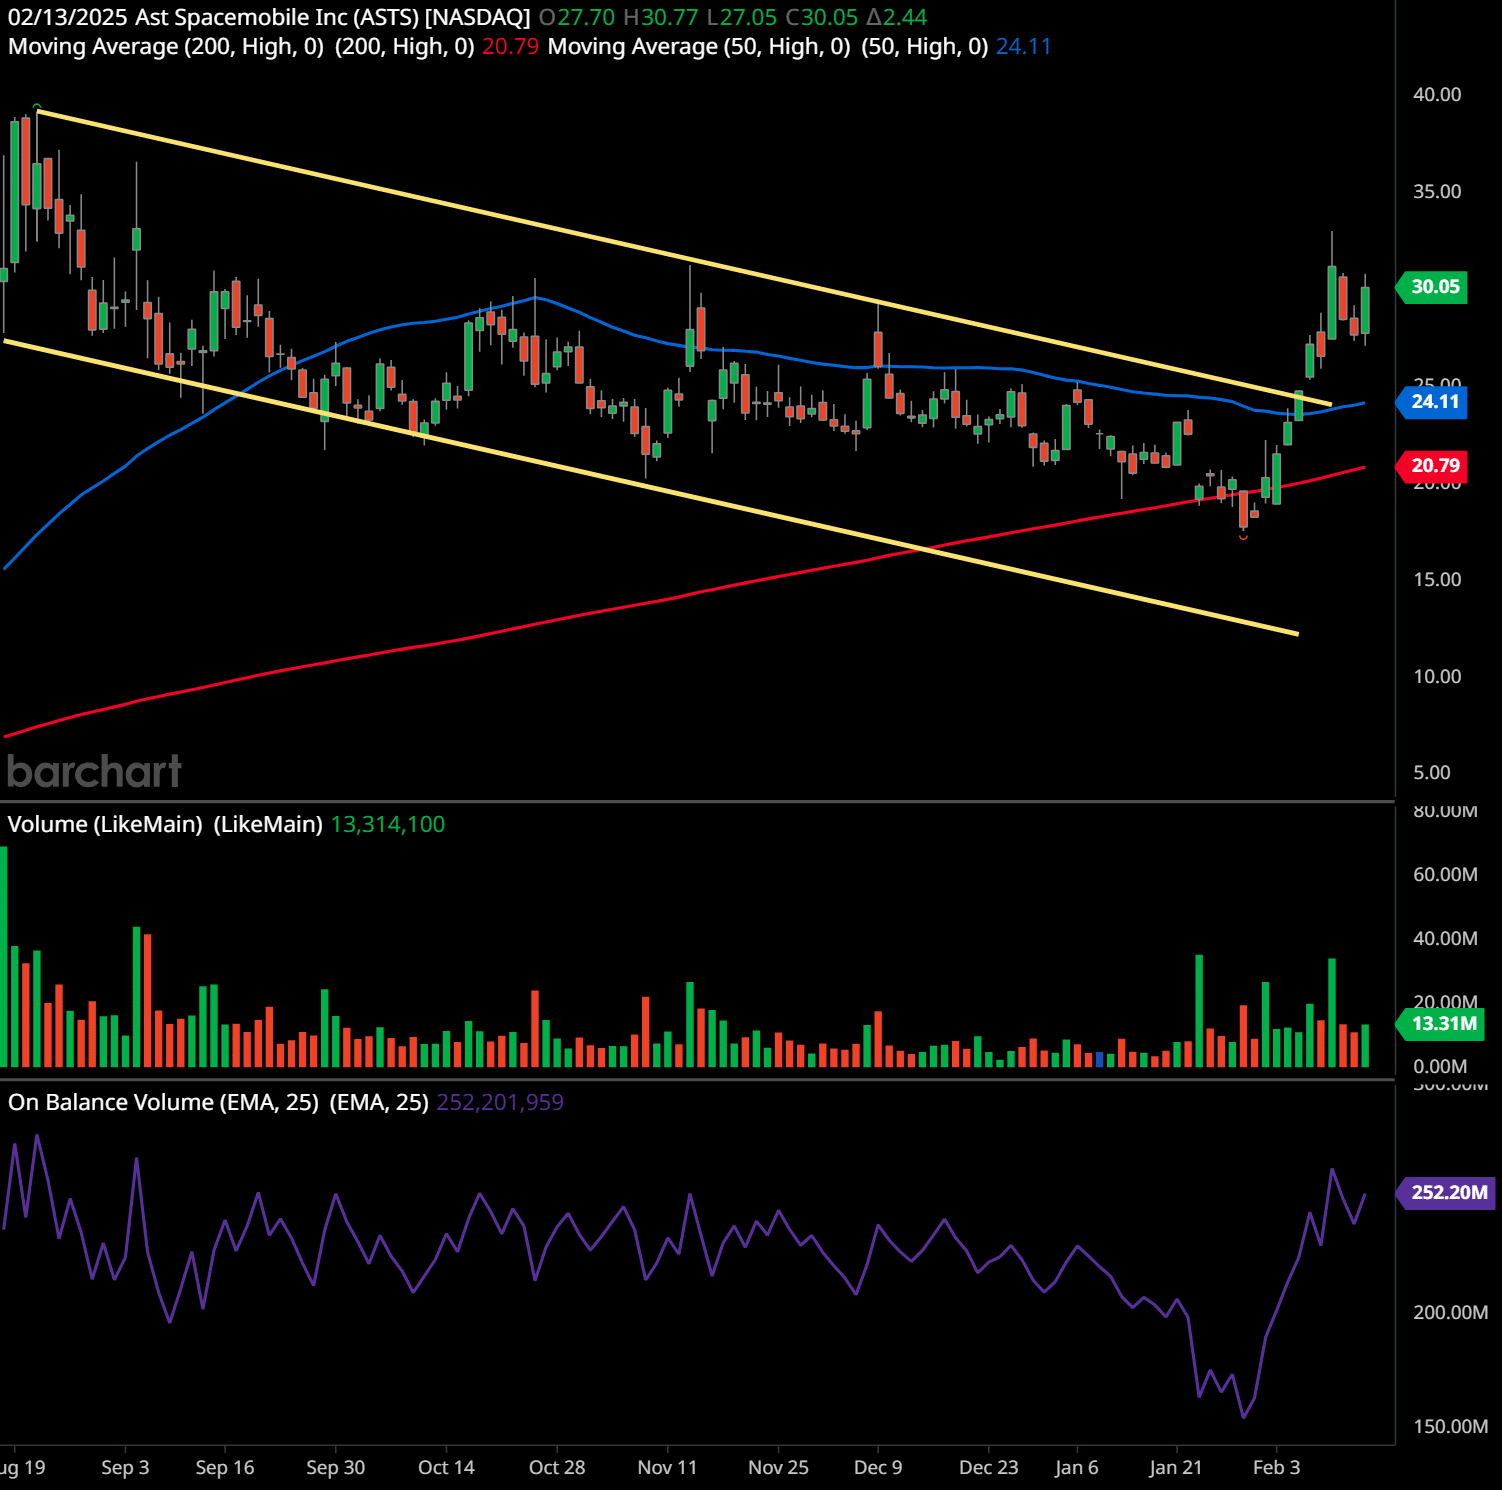Viewport: 1502px width, 1490px height.
Task: Click the 'Sep 30' date axis label
Action: click(x=336, y=1467)
